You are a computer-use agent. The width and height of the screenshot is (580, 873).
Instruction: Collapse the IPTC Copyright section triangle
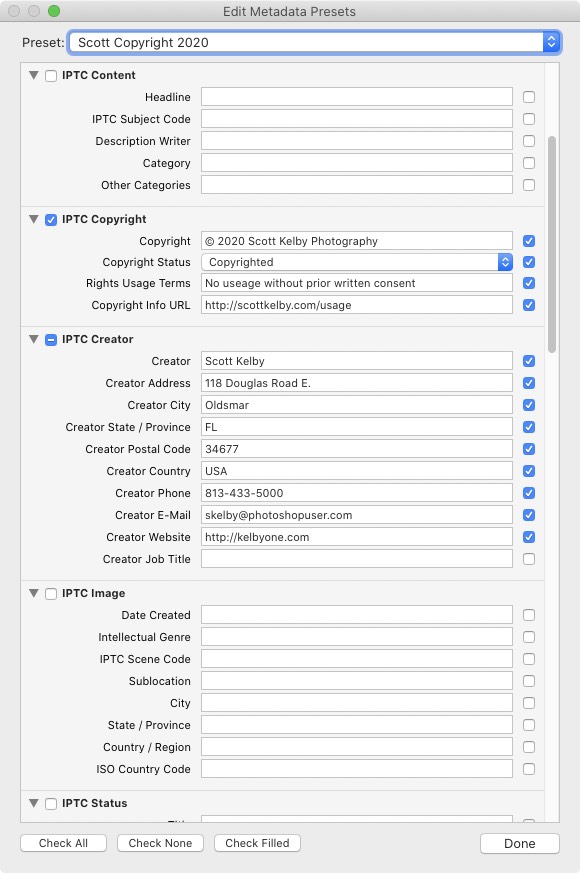34,219
